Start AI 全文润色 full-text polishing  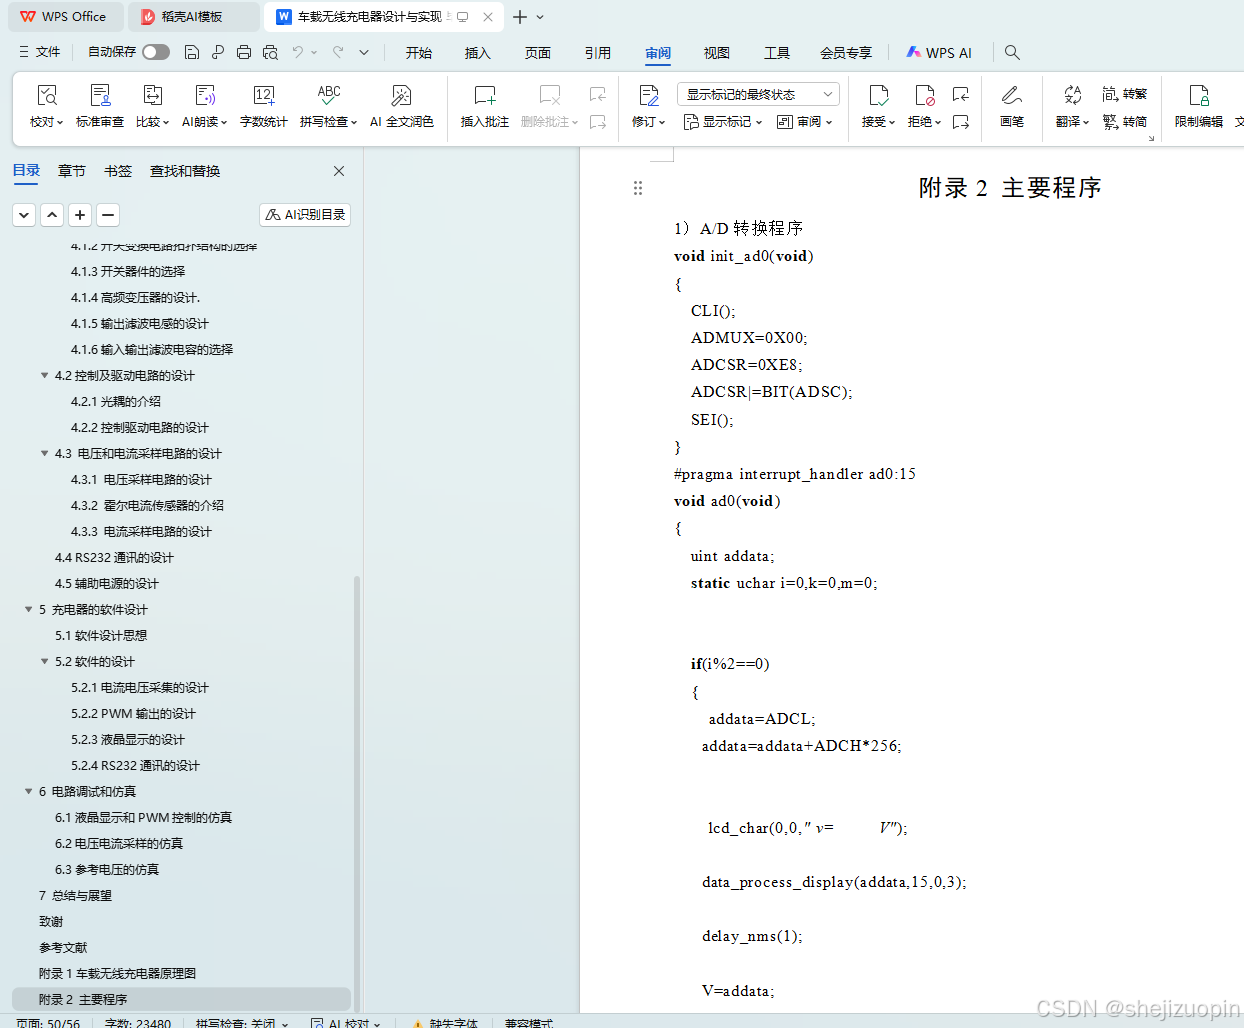401,105
